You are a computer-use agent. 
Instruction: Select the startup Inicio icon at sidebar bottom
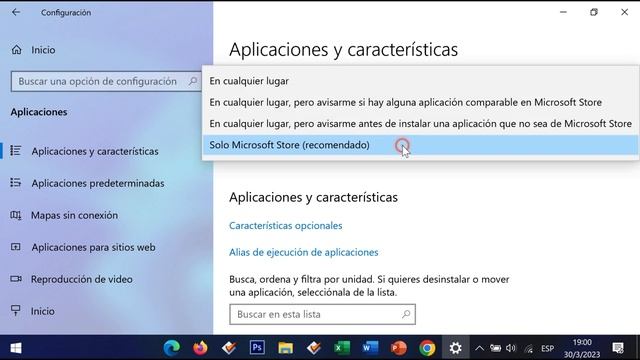[16, 311]
